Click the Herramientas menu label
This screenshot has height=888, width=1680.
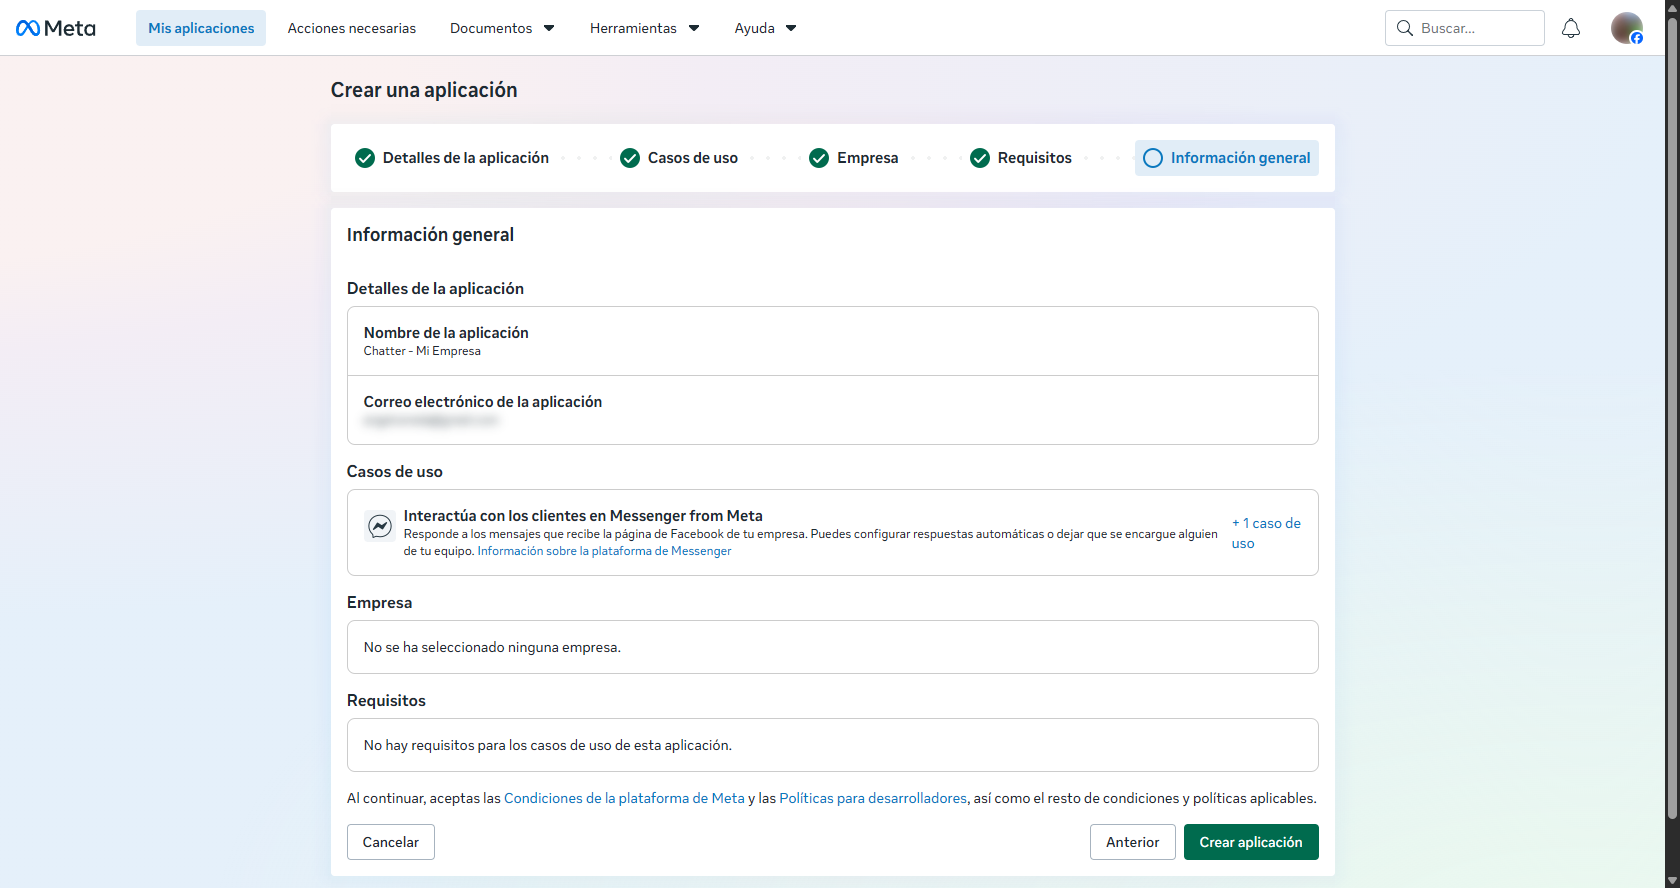pos(633,28)
